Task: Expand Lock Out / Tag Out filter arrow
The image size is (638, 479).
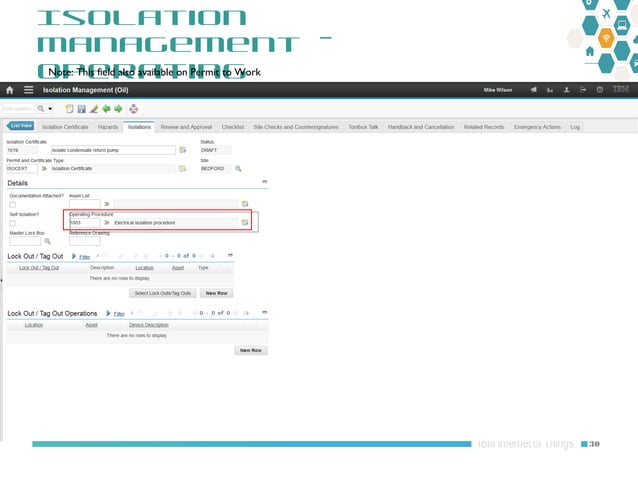Action: point(74,256)
